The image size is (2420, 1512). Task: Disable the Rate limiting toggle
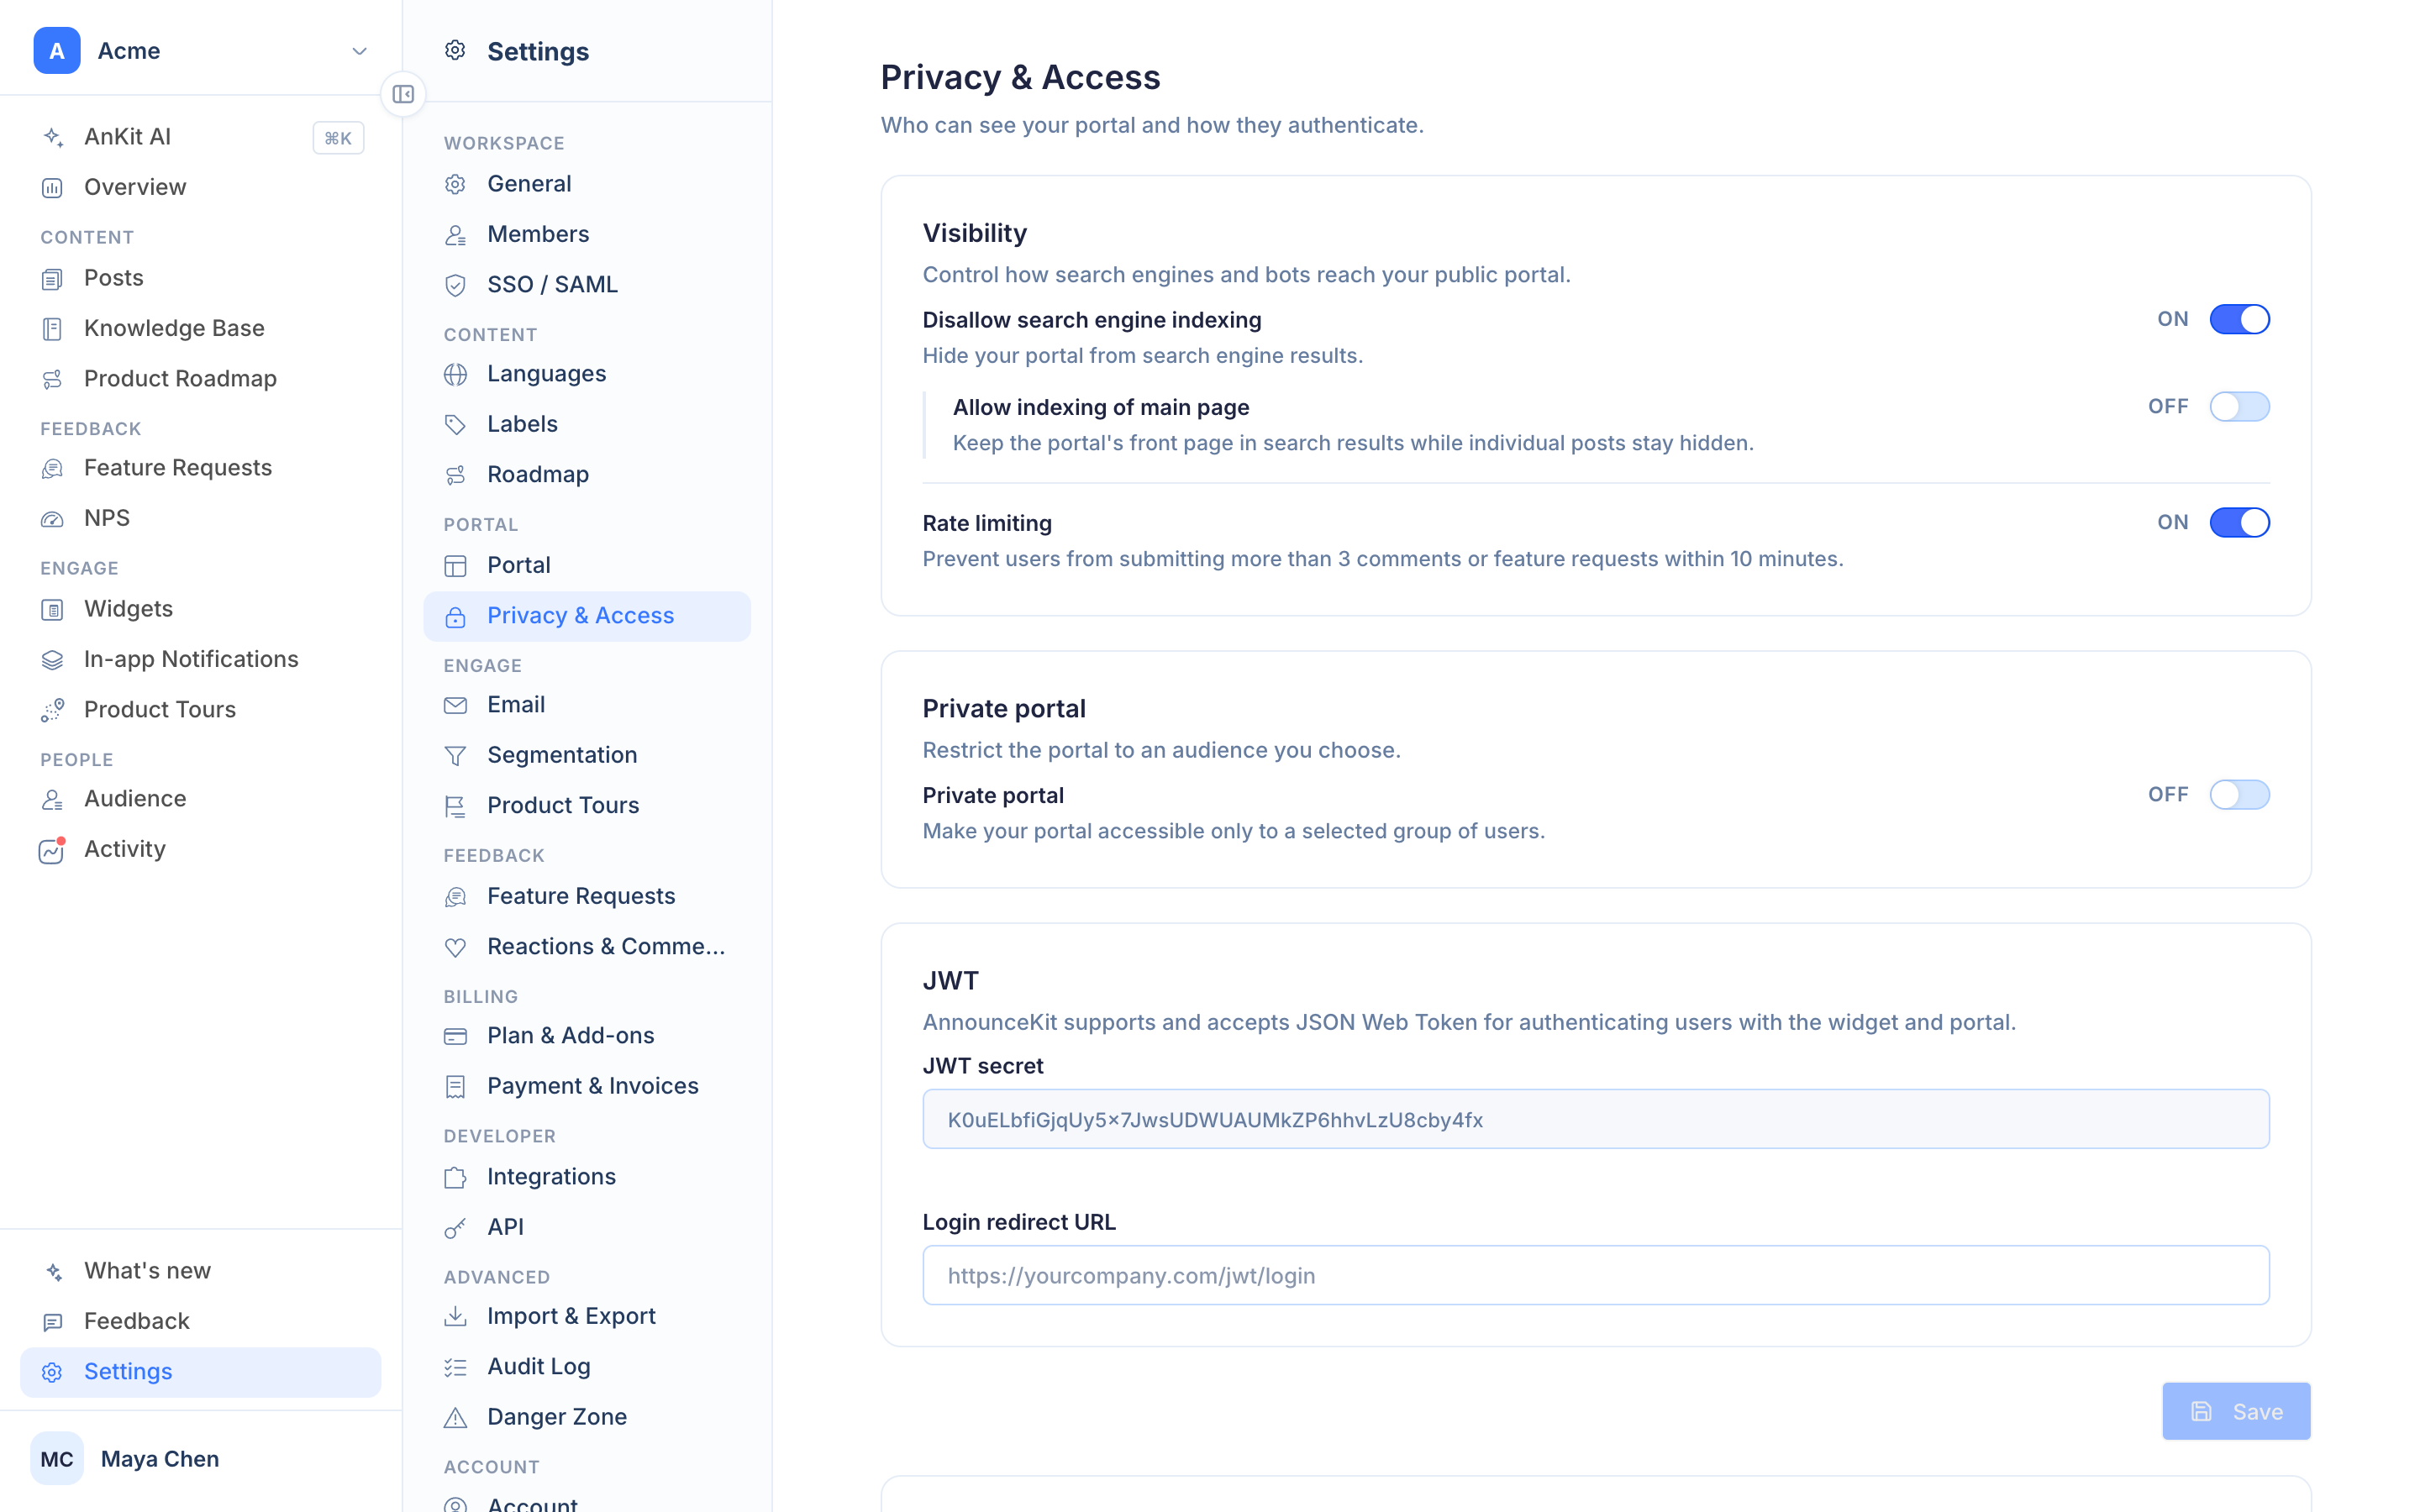tap(2239, 523)
